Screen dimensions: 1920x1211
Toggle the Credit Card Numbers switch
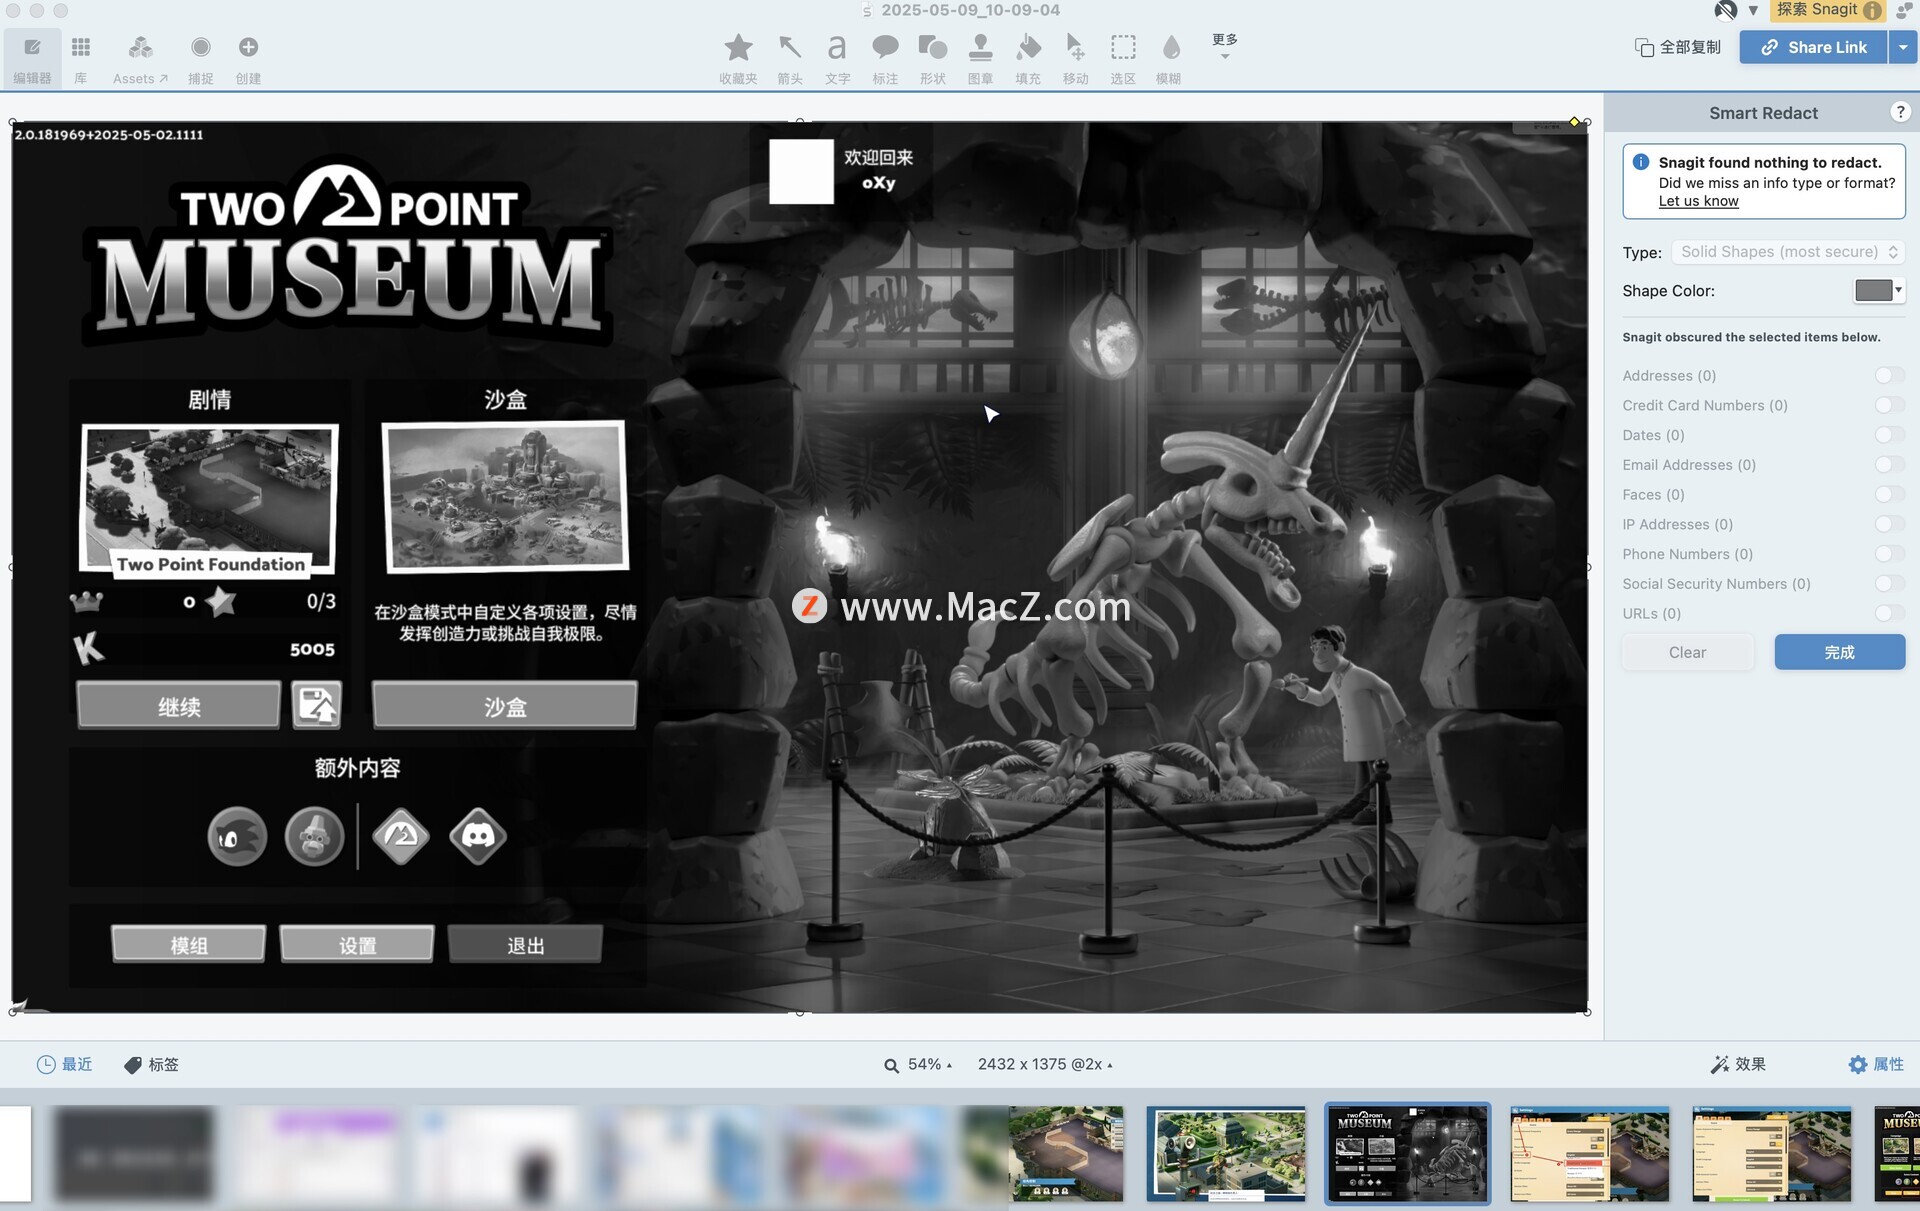tap(1889, 405)
